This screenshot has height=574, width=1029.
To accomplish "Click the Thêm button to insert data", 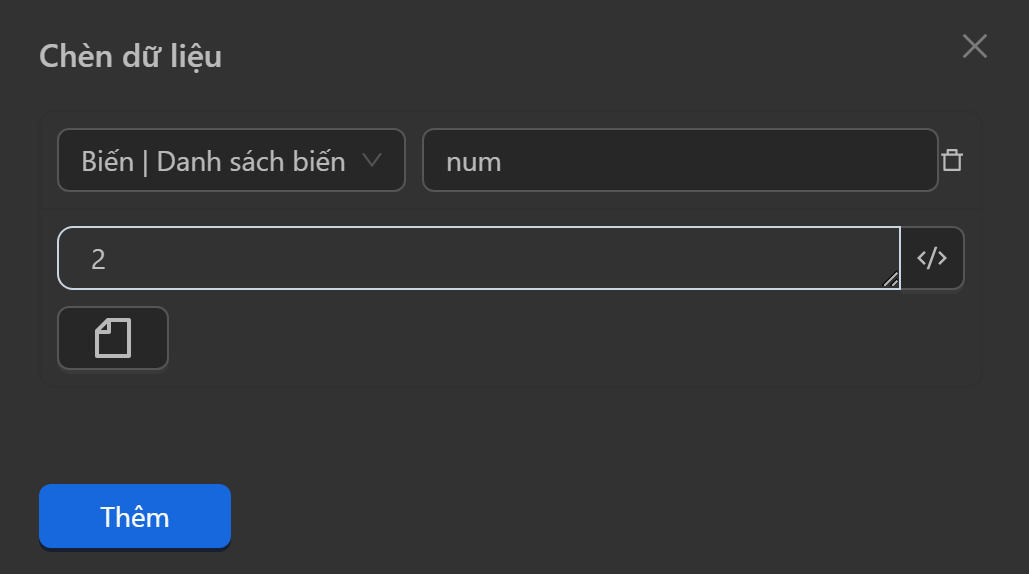I will [135, 516].
